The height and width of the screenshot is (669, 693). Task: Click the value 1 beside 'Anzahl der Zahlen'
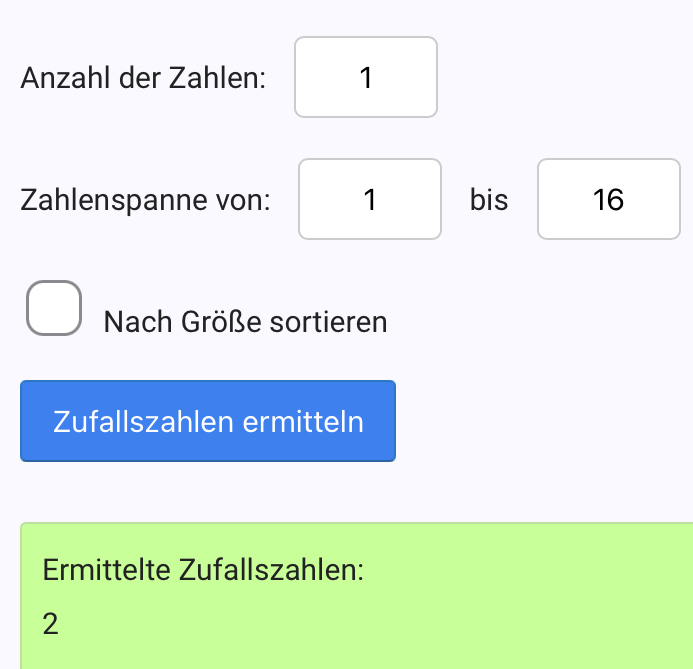pos(366,78)
